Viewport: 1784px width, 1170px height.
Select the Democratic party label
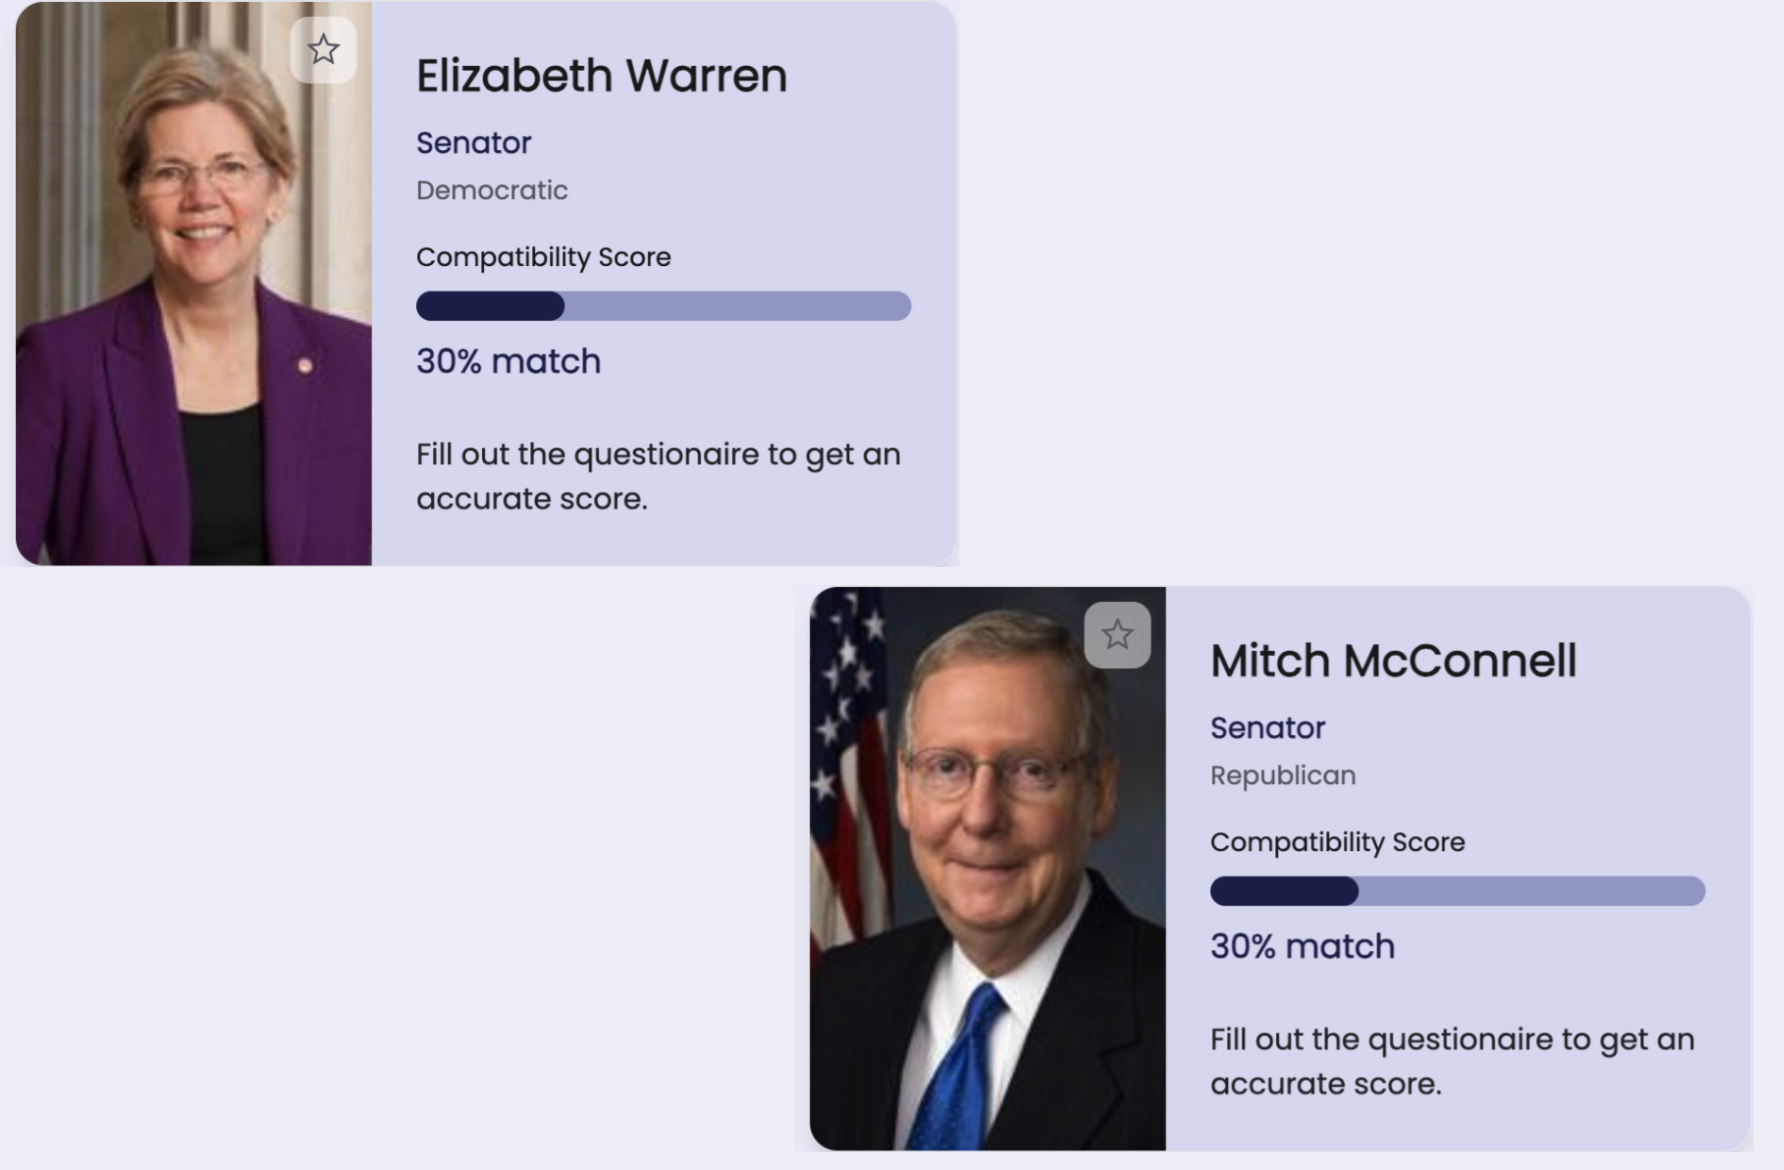[491, 190]
